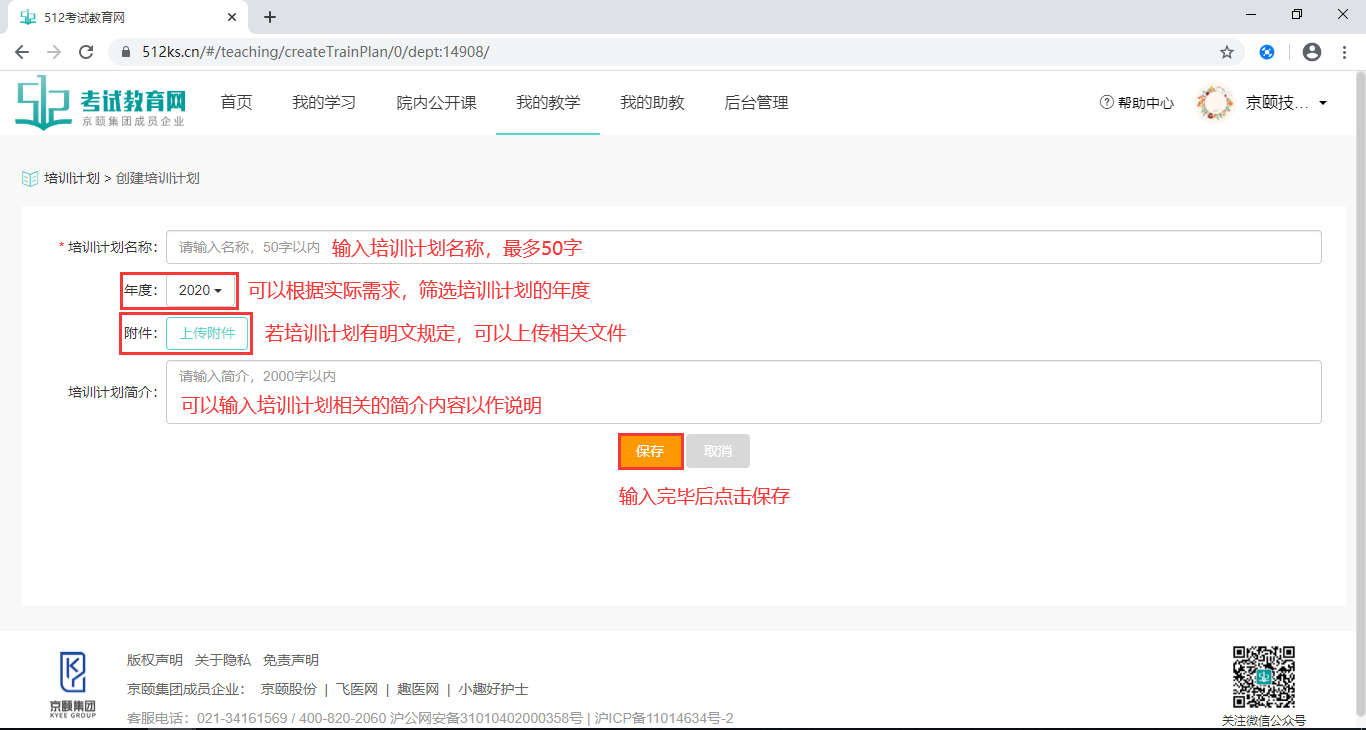Close the 512考试教育网 browser tab

point(231,17)
